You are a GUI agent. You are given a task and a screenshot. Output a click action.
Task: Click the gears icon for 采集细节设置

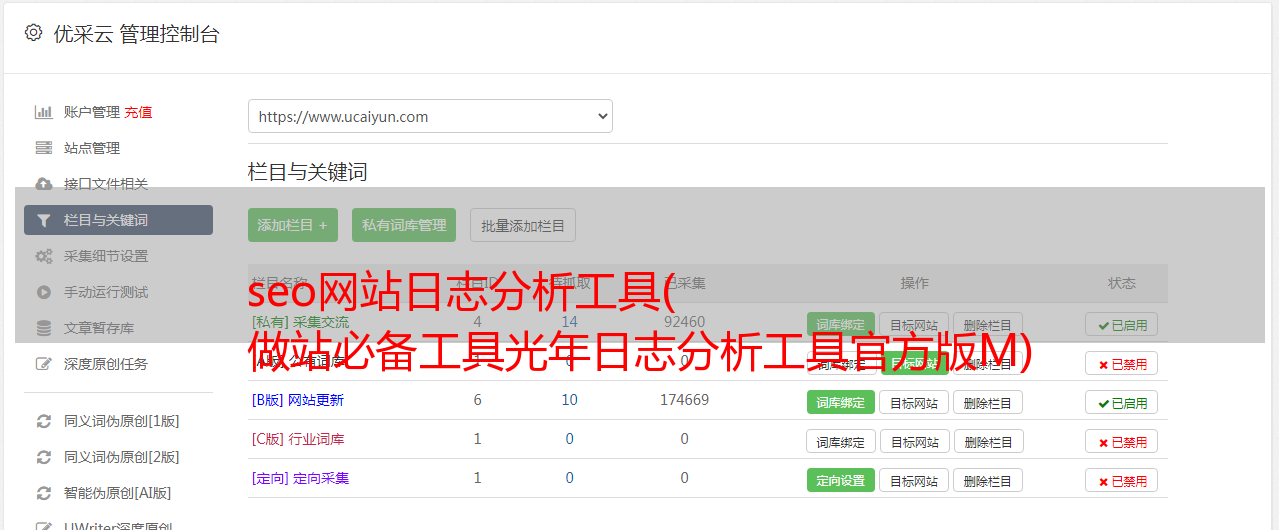pyautogui.click(x=44, y=256)
